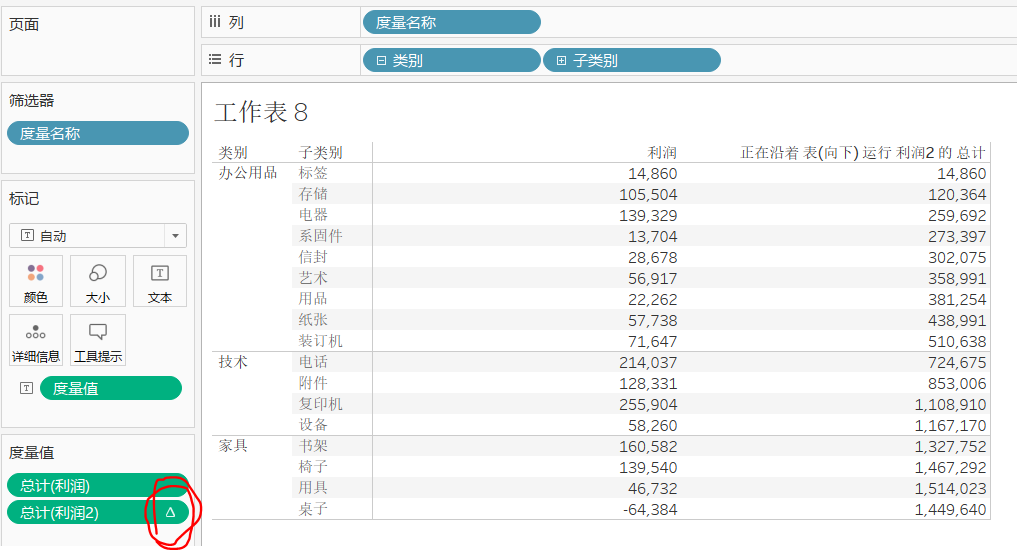Select the 度量名称 pill in 筛选器
This screenshot has height=550, width=1017.
(98, 133)
